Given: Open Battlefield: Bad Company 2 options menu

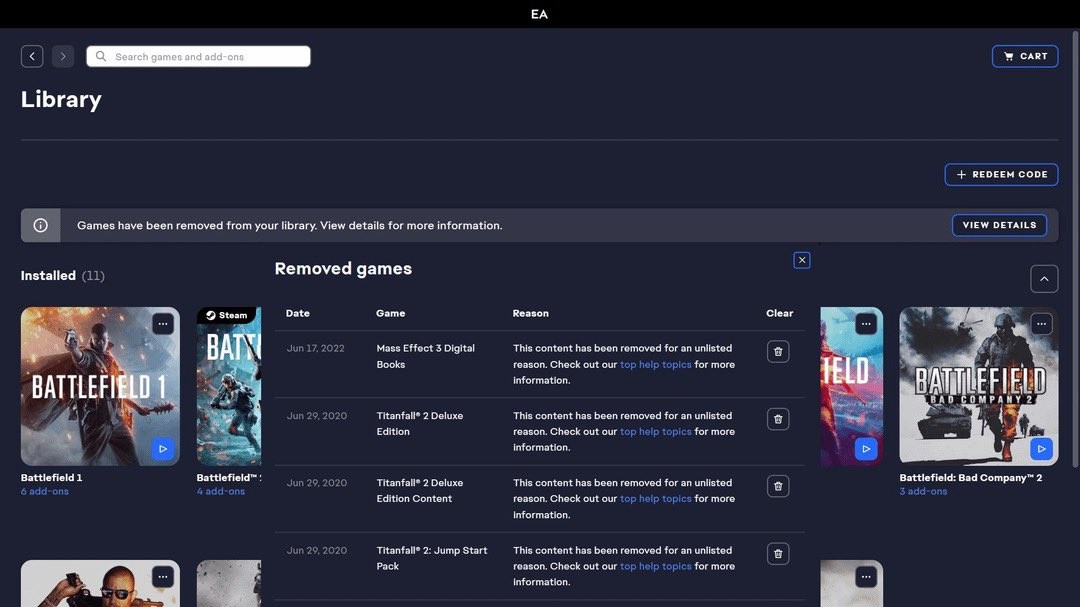Looking at the screenshot, I should (1041, 324).
